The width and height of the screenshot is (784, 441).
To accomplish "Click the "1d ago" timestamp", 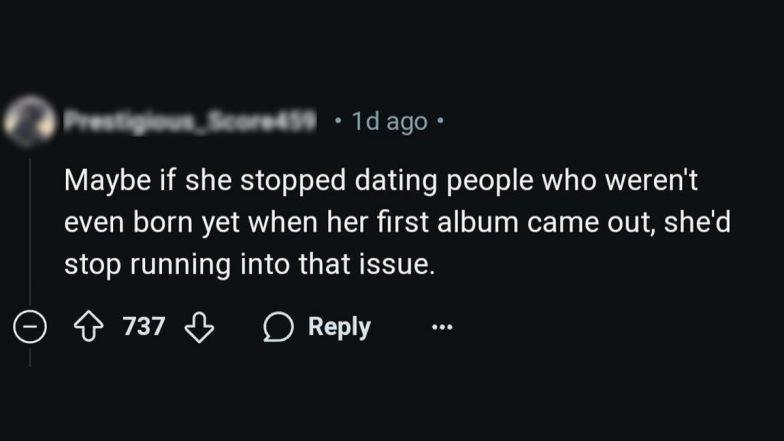I will (390, 122).
